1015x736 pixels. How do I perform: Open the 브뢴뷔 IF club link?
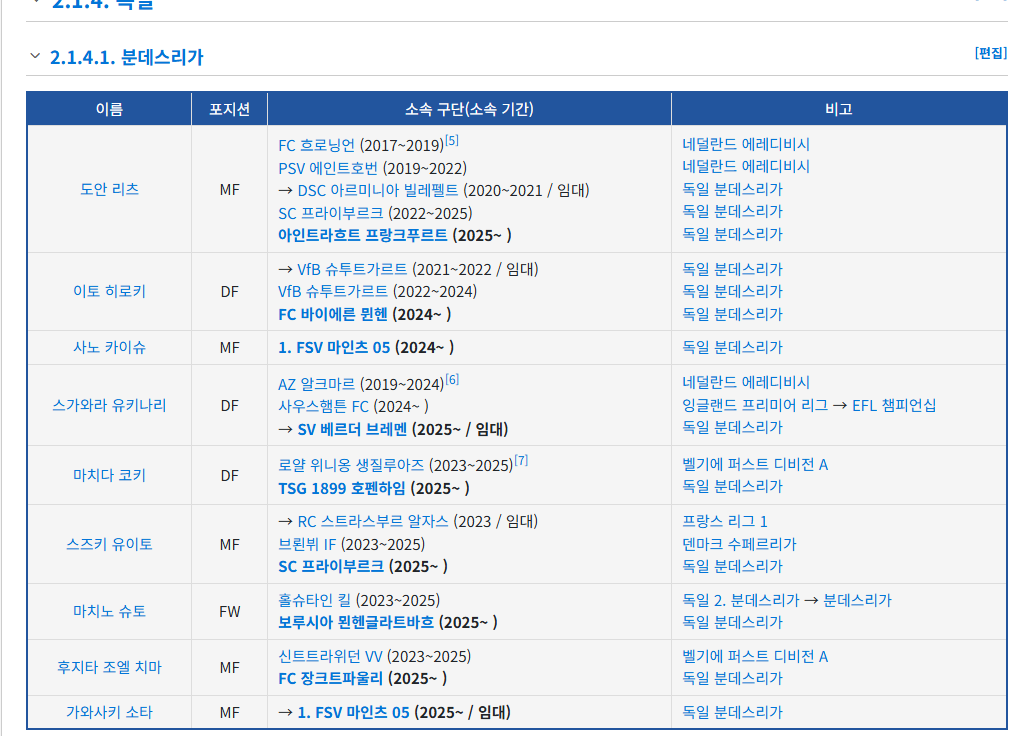pos(307,544)
